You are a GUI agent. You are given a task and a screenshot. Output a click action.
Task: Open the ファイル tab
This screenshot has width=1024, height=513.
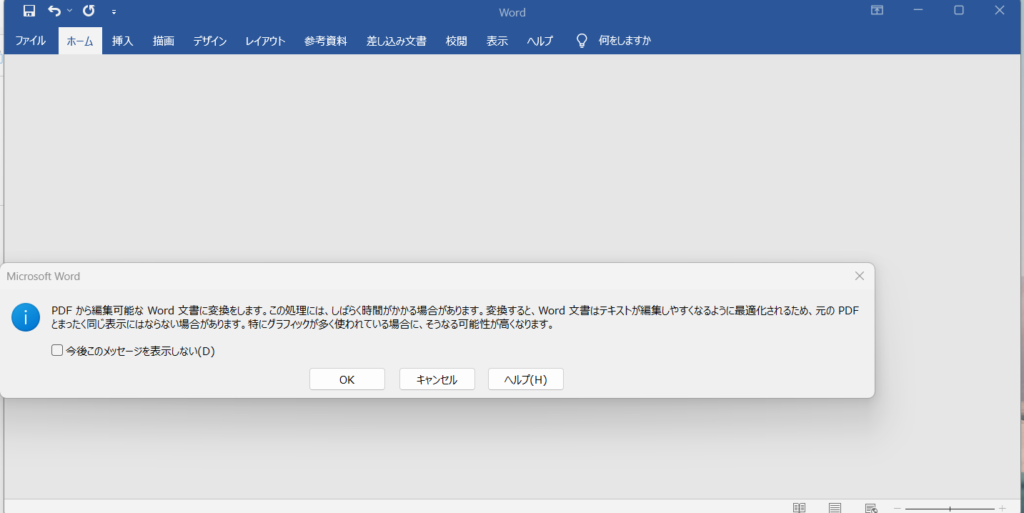click(30, 40)
